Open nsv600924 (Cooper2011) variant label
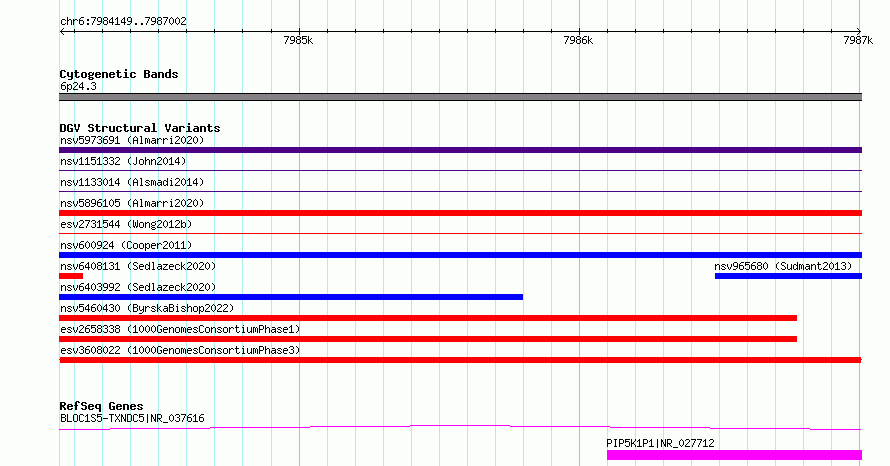The image size is (890, 466). click(126, 245)
